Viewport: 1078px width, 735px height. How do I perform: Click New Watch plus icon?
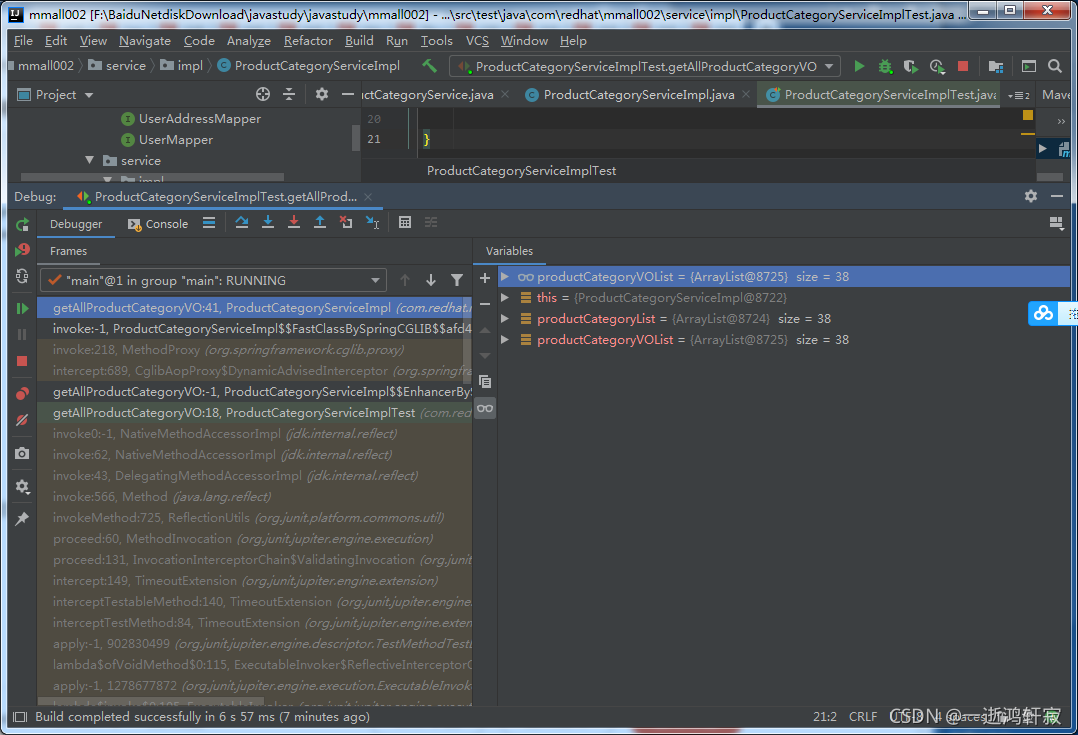[485, 278]
